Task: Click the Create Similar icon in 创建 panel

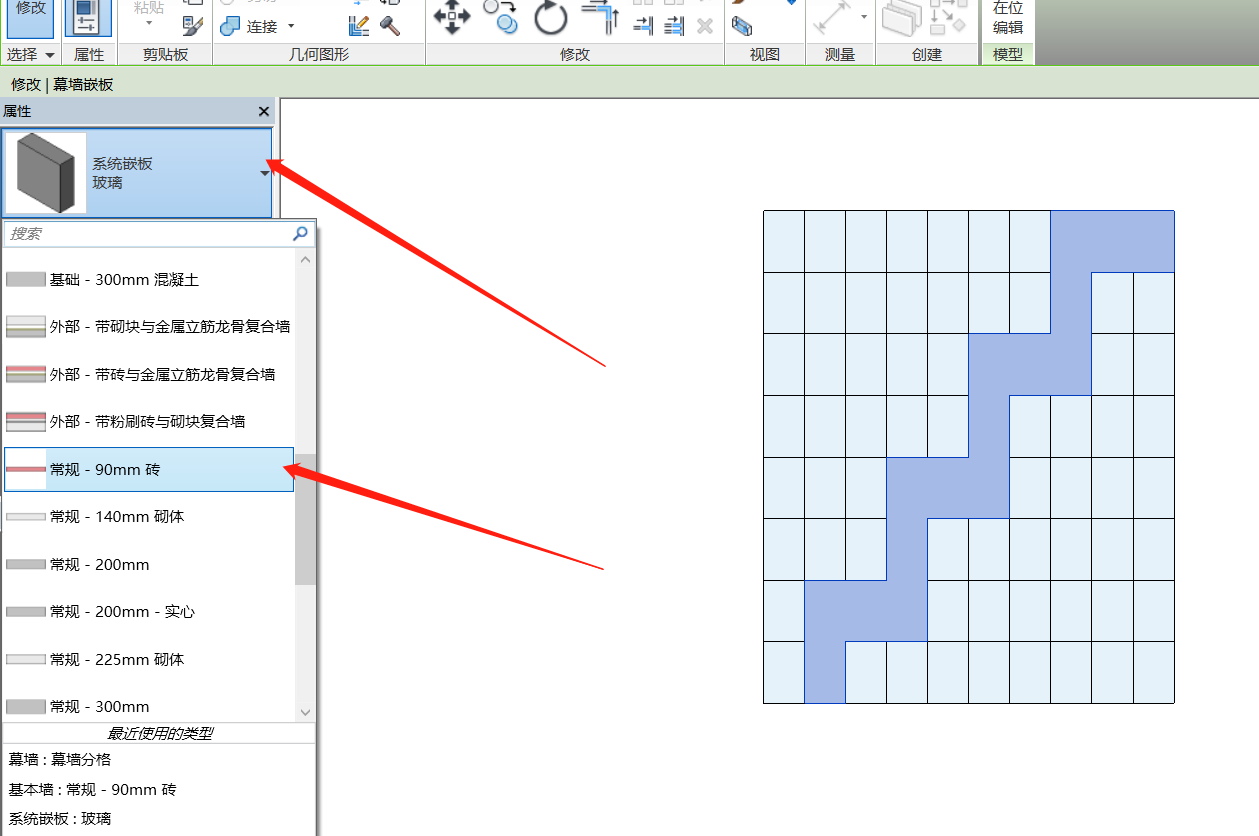Action: coord(901,18)
